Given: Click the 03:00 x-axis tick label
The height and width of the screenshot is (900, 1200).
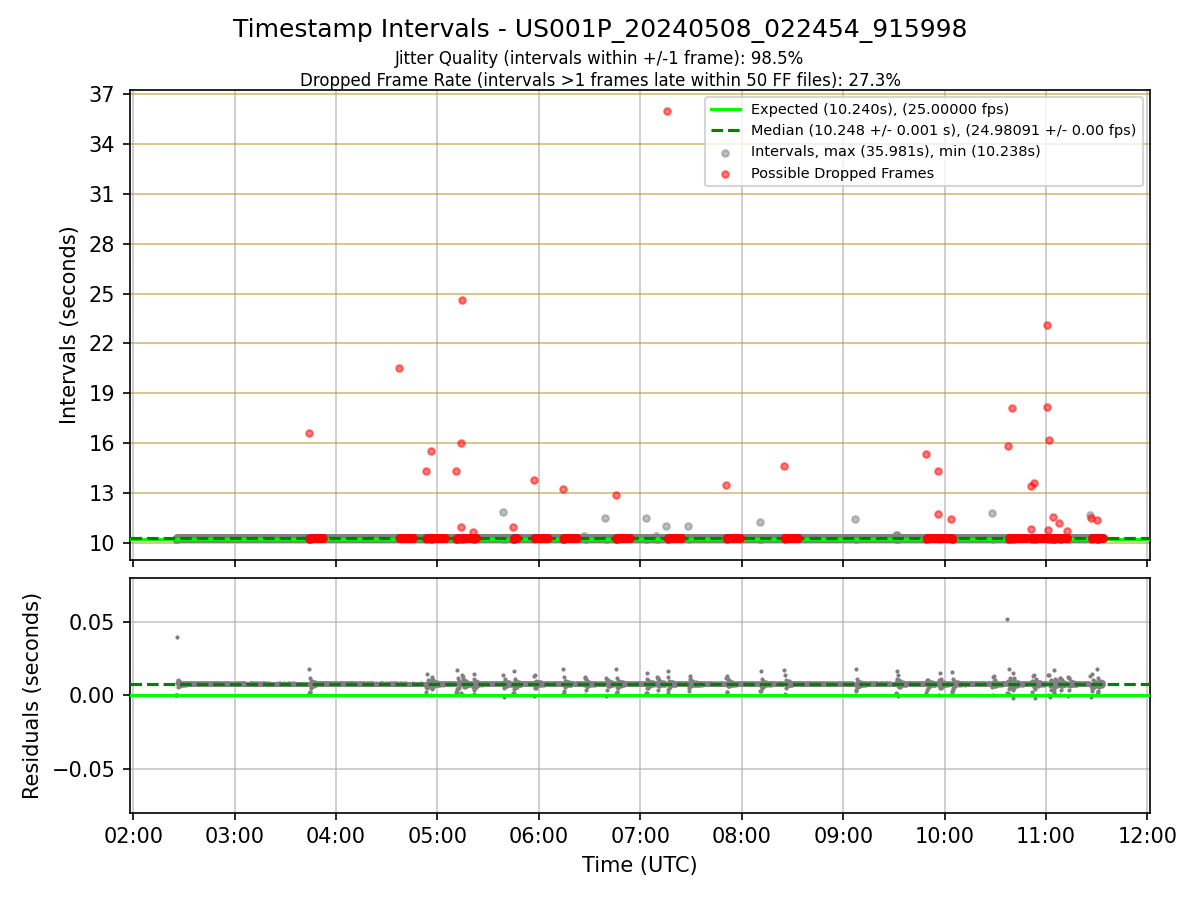Looking at the screenshot, I should (x=235, y=835).
